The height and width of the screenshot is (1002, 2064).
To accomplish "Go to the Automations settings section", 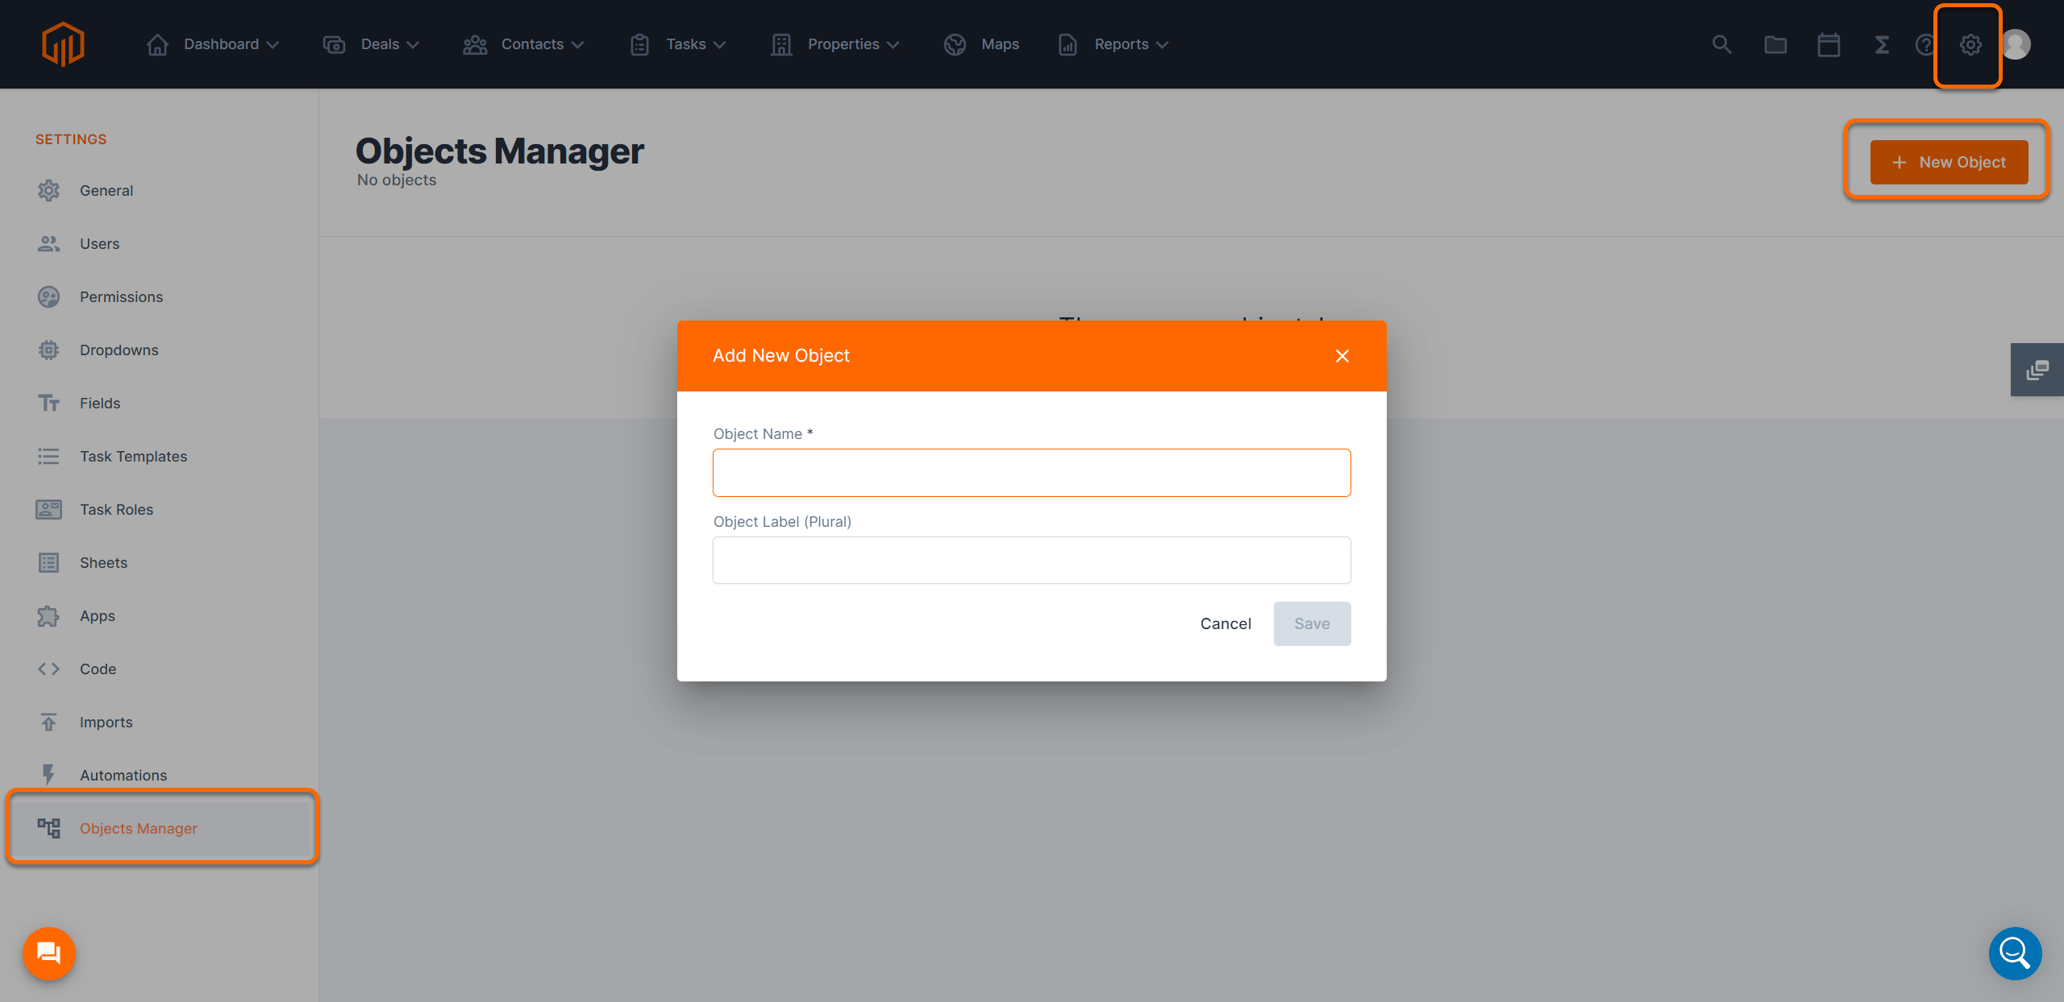I will (x=123, y=774).
